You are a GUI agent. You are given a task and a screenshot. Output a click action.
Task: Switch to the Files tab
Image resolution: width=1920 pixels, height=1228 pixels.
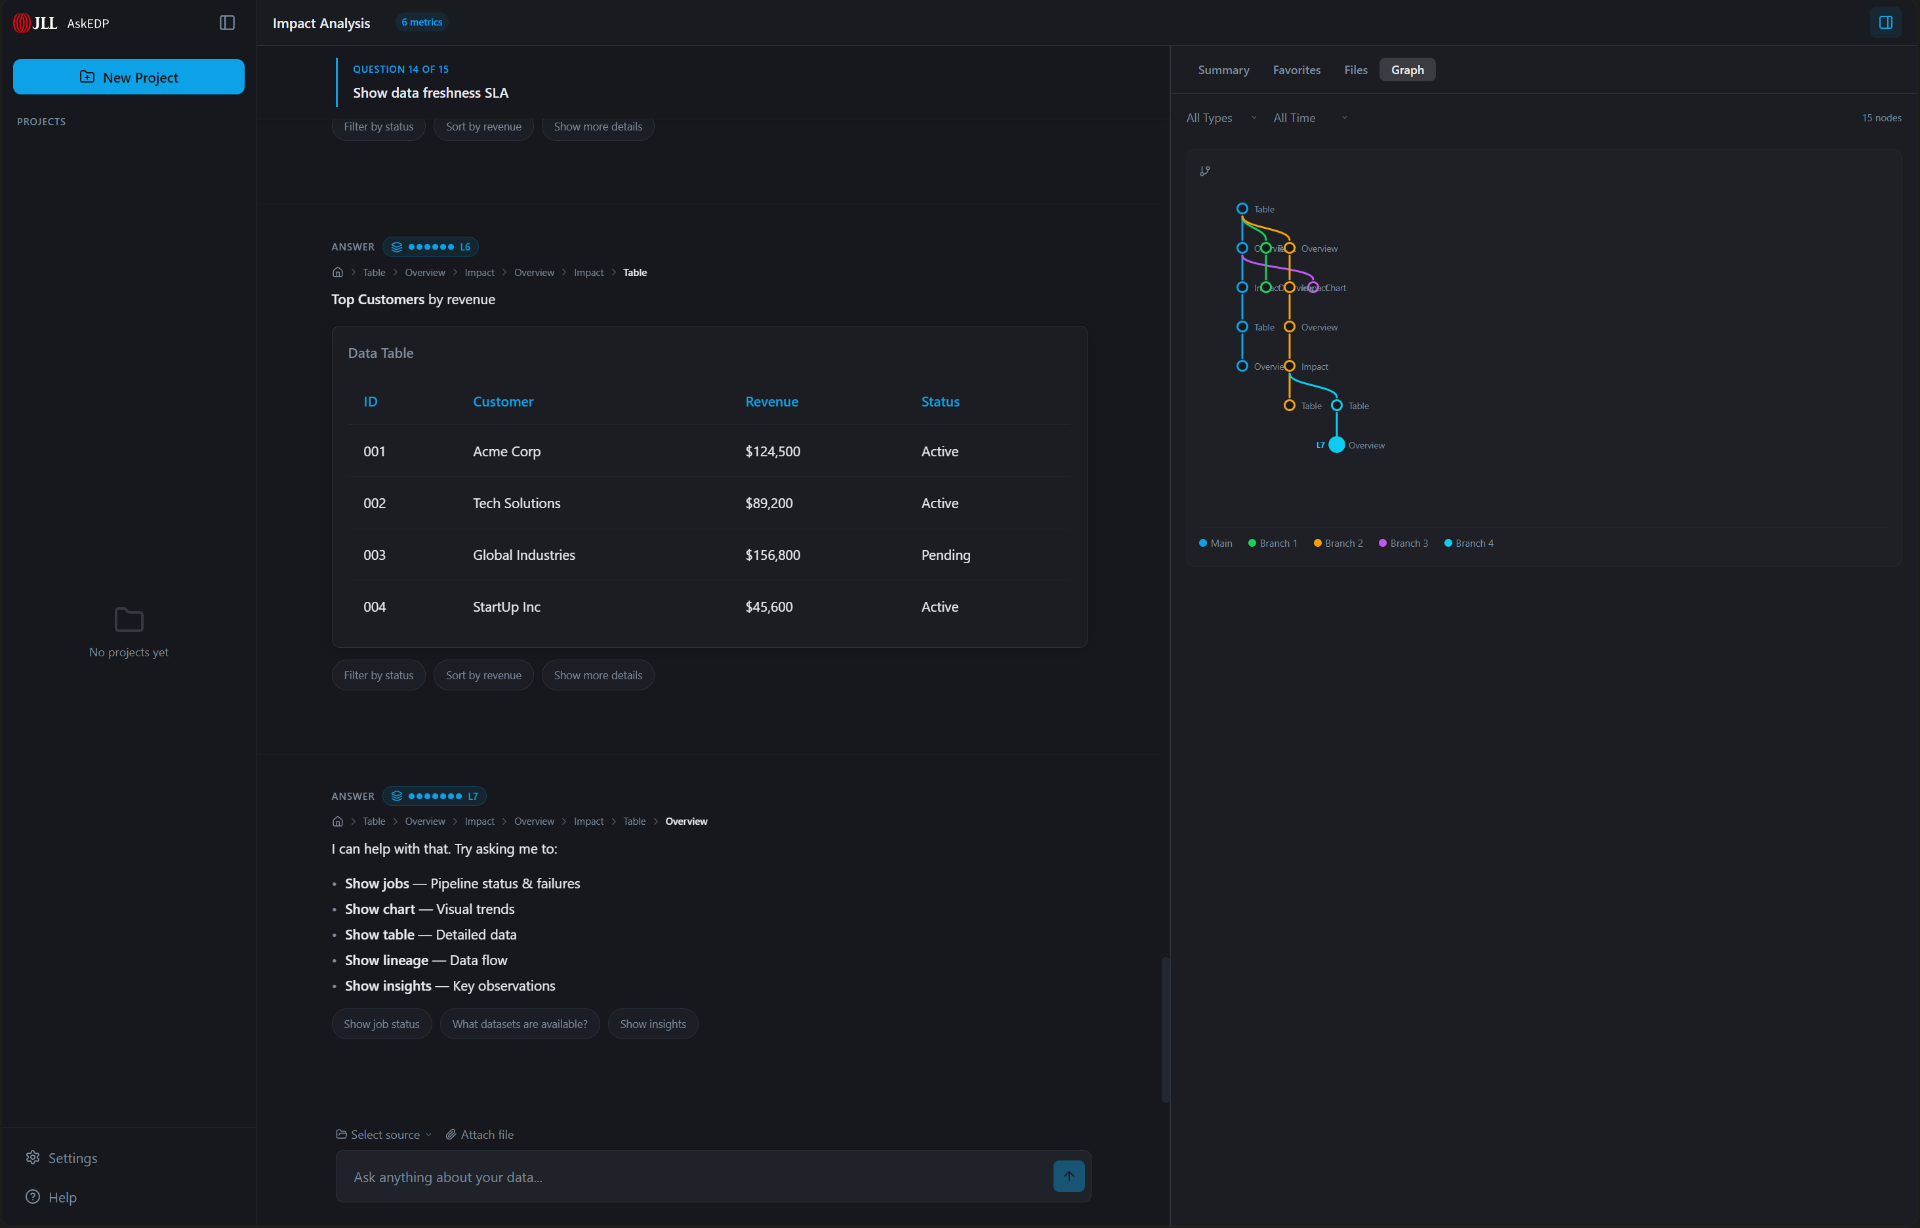tap(1355, 70)
